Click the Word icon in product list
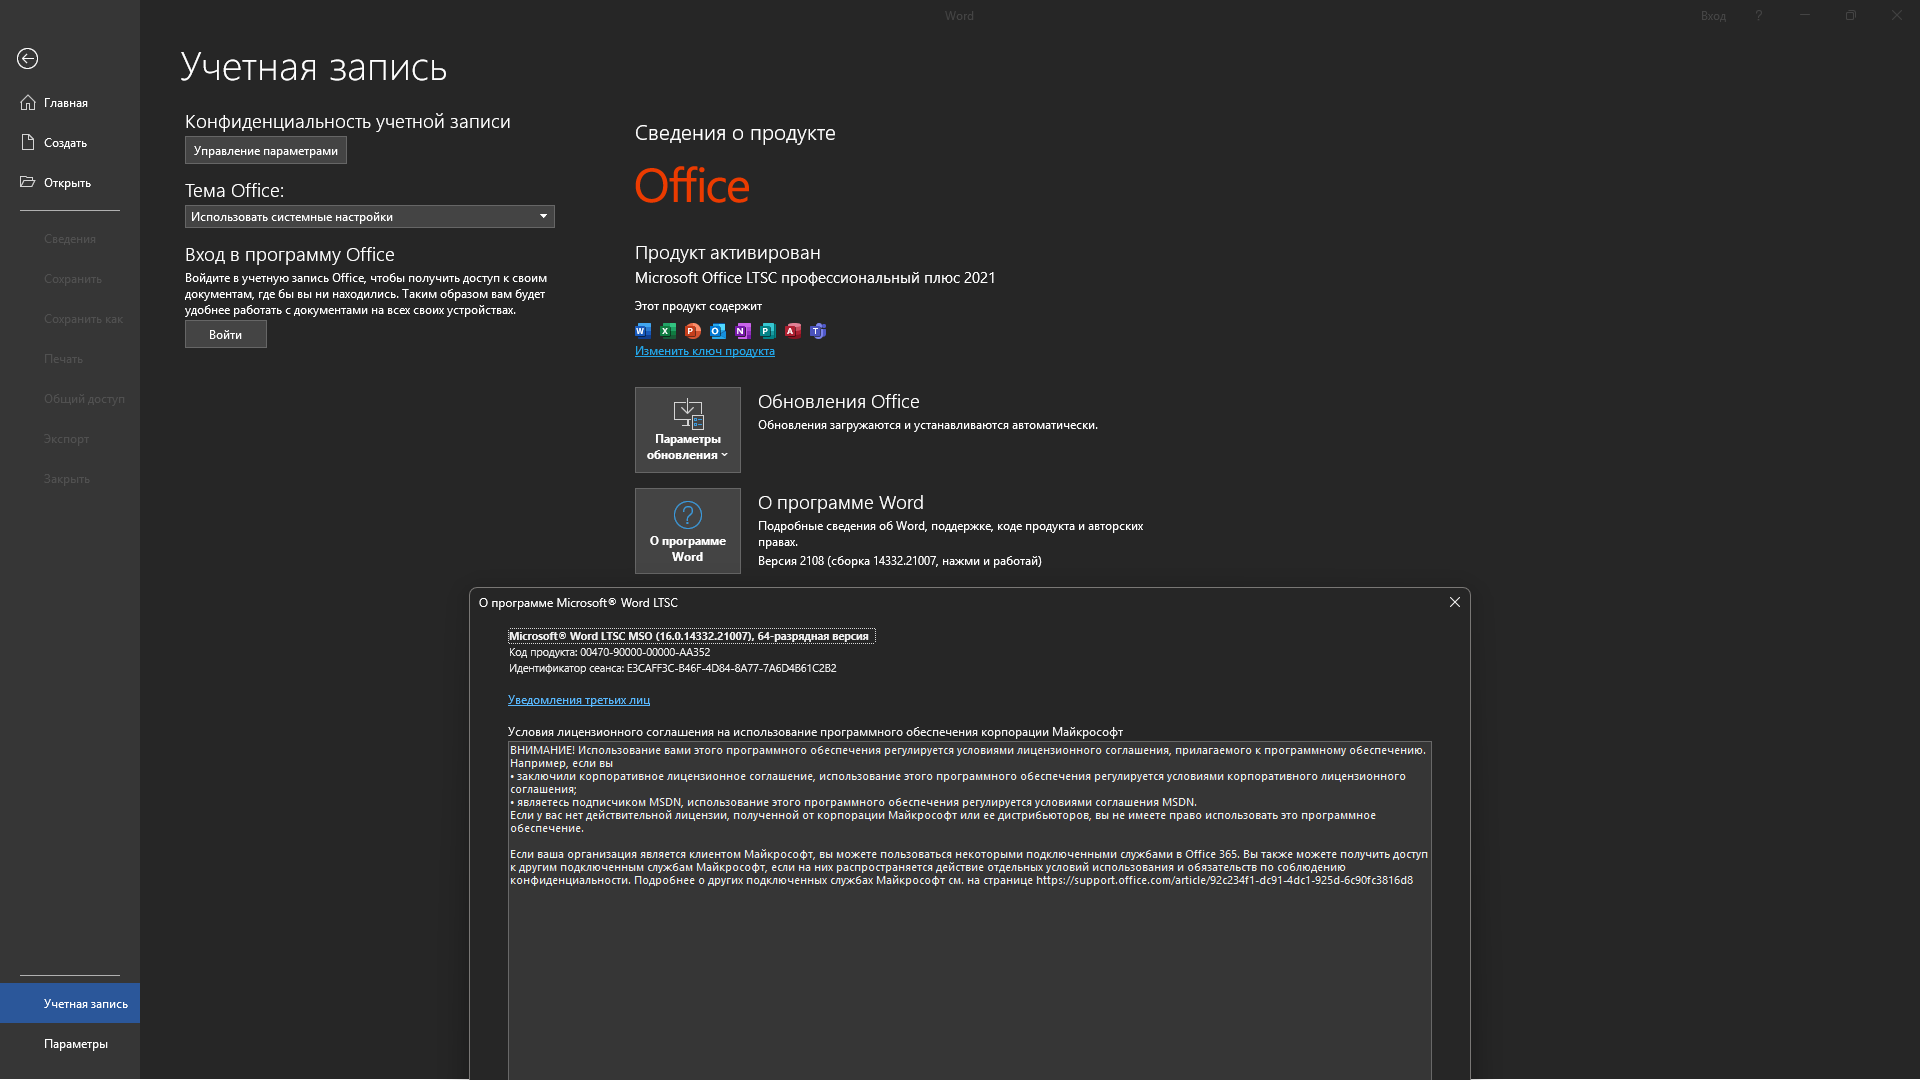 [643, 331]
